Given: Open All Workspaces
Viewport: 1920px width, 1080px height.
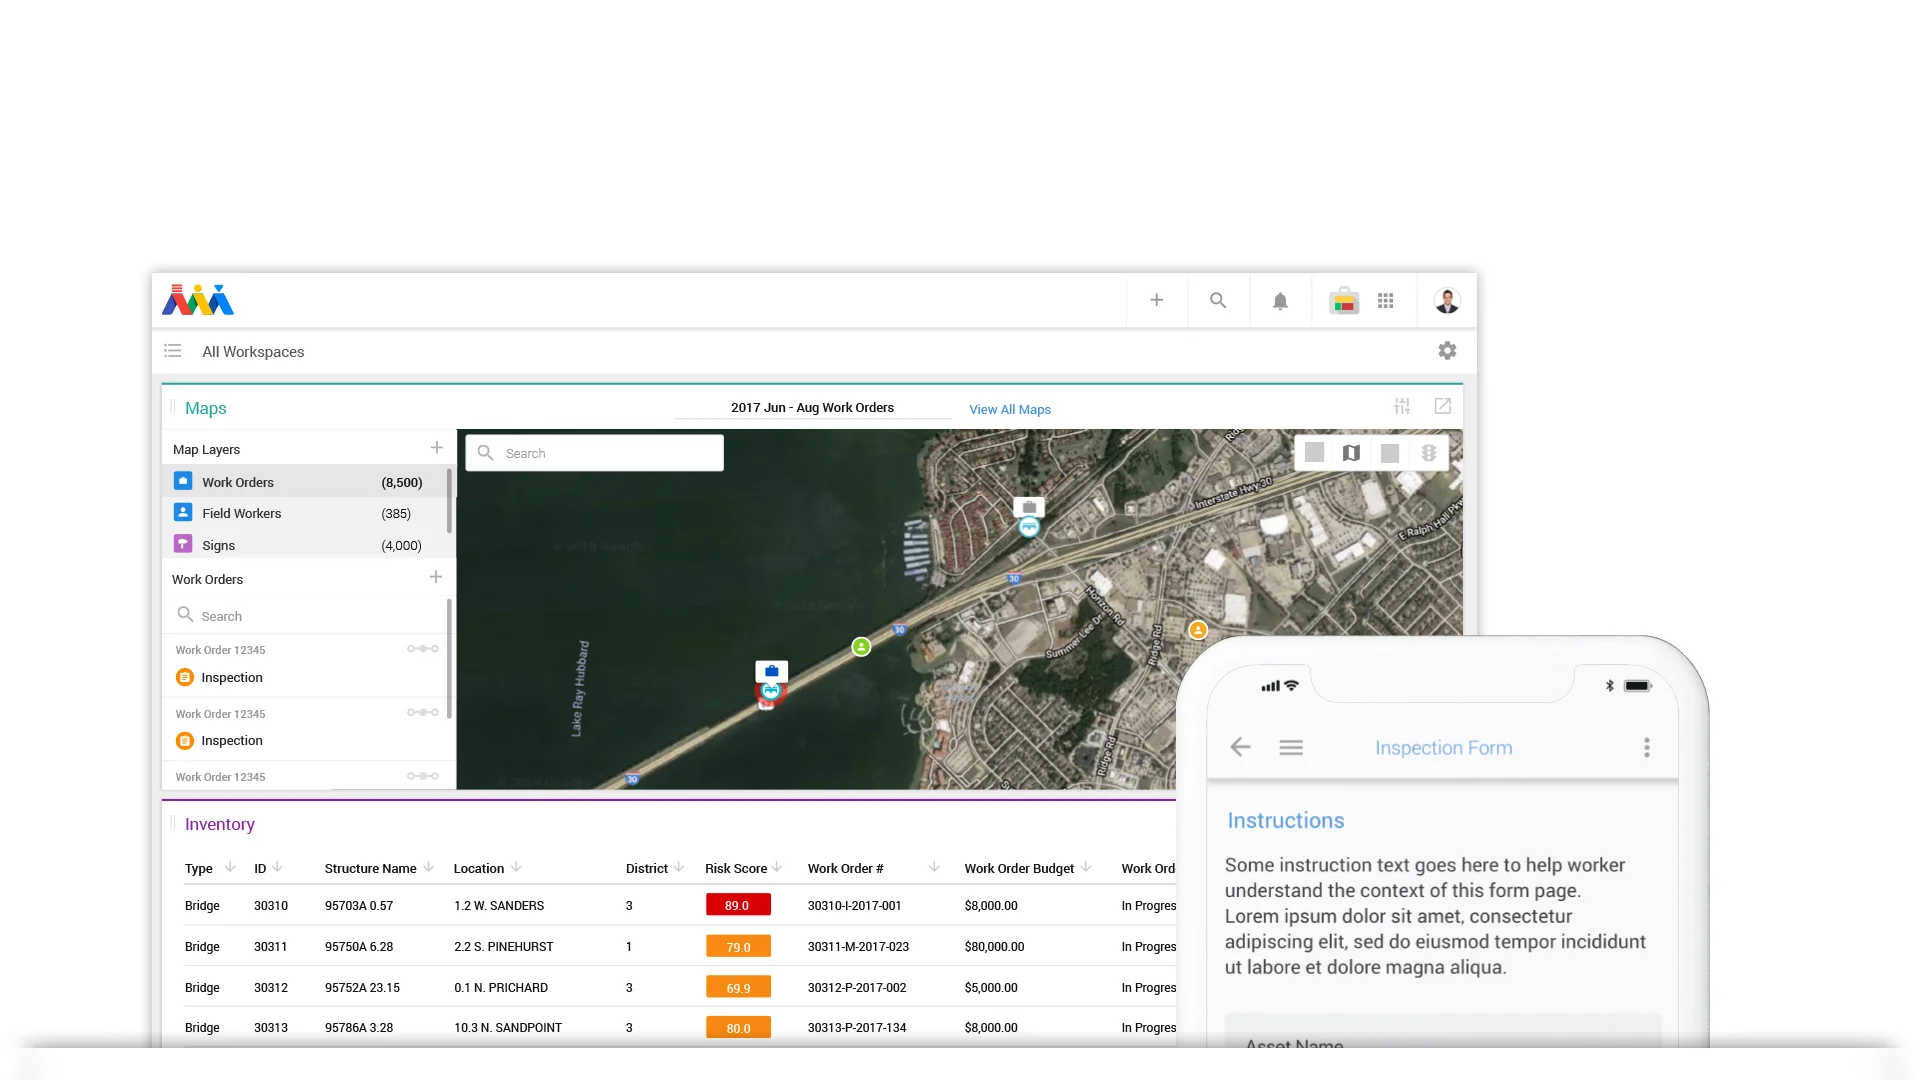Looking at the screenshot, I should click(253, 352).
